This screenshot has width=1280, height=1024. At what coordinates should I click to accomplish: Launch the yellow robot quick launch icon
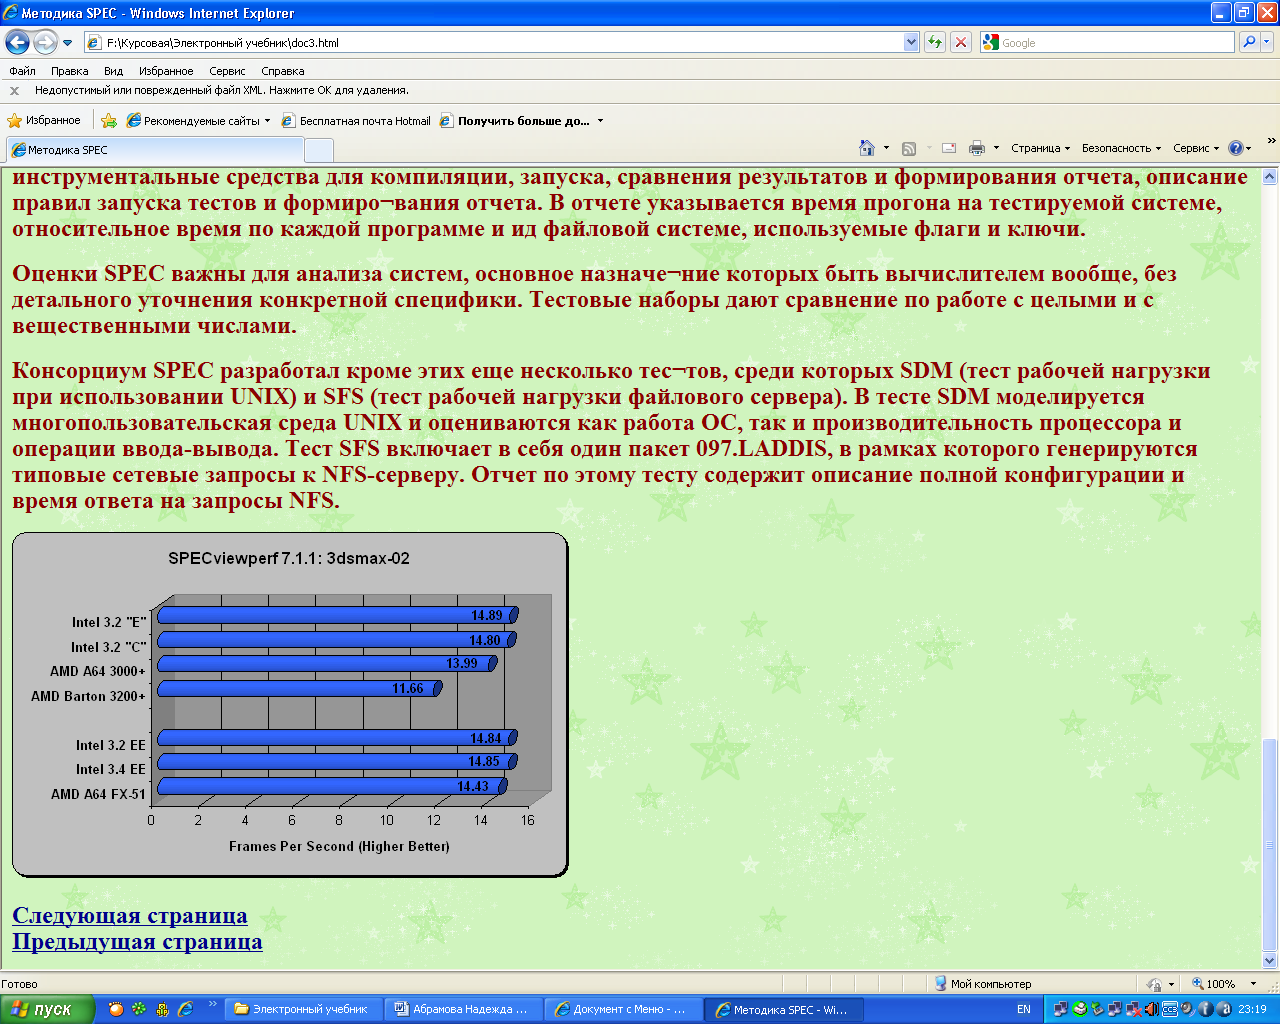tap(162, 1009)
